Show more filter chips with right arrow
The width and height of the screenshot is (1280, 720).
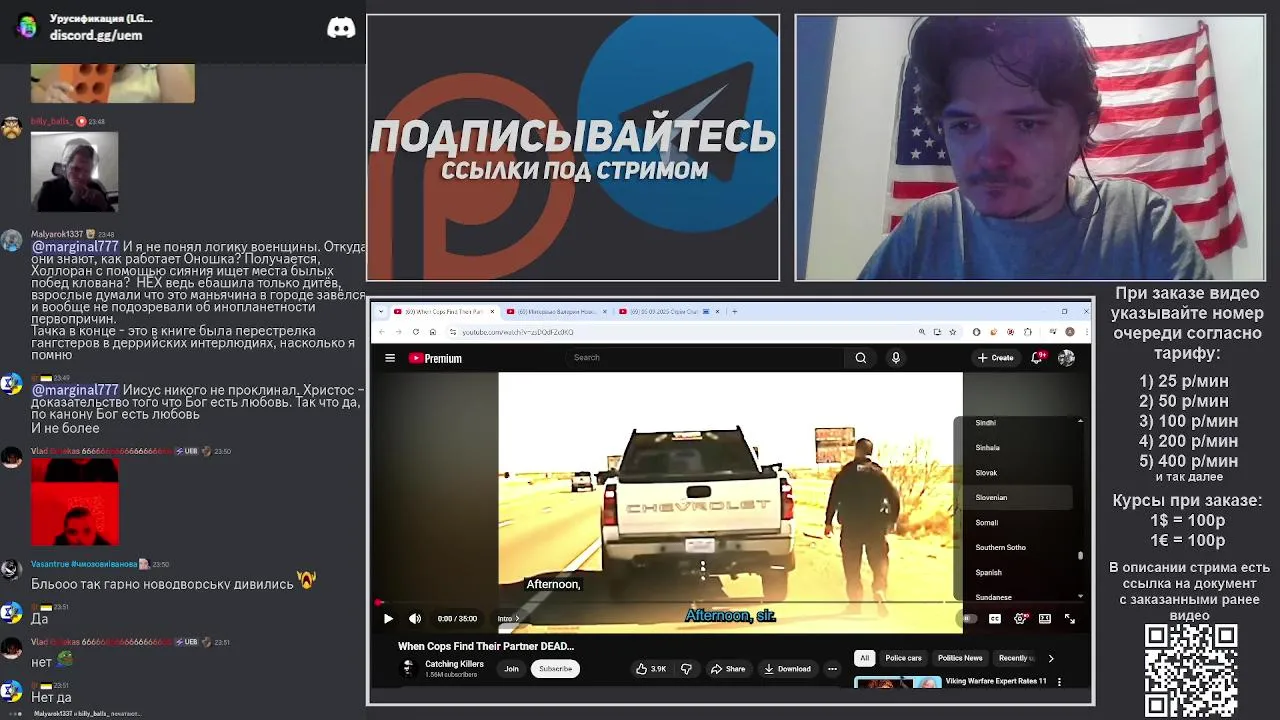tap(1051, 658)
